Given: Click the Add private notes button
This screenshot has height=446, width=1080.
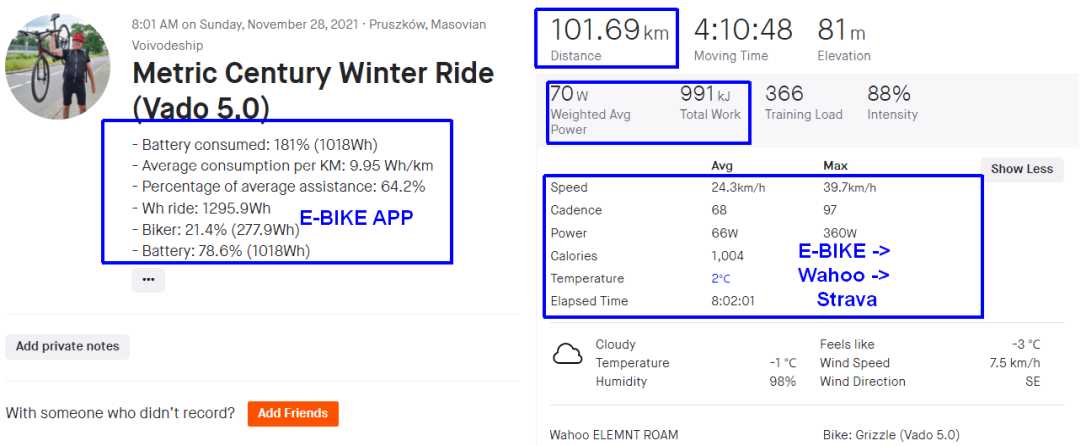Looking at the screenshot, I should pos(67,346).
